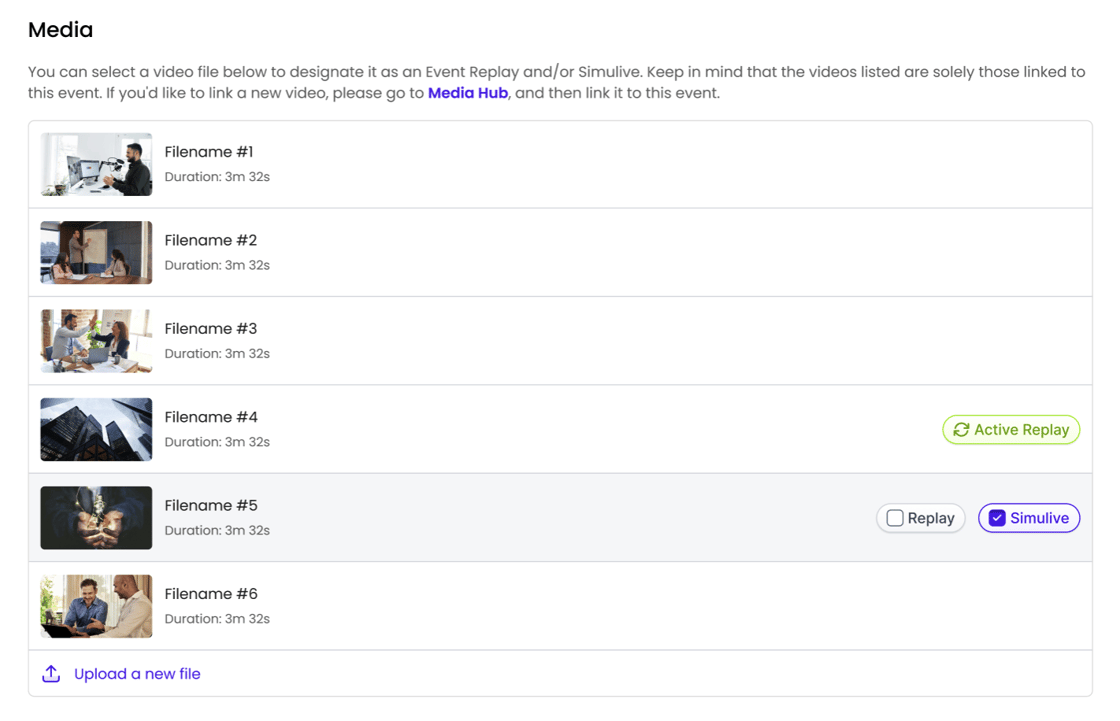Click the Filename #1 title text
Screen dimensions: 1120x721
(209, 151)
